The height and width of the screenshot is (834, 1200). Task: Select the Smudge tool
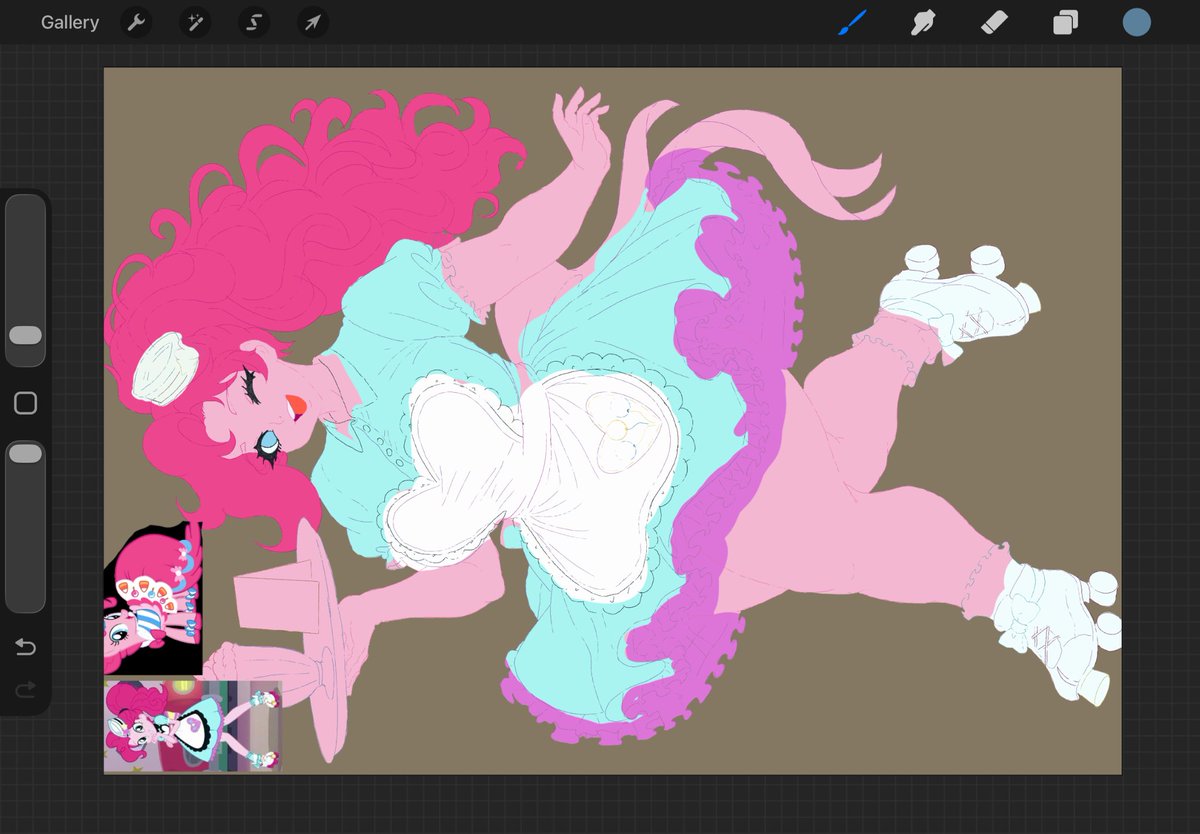click(923, 22)
